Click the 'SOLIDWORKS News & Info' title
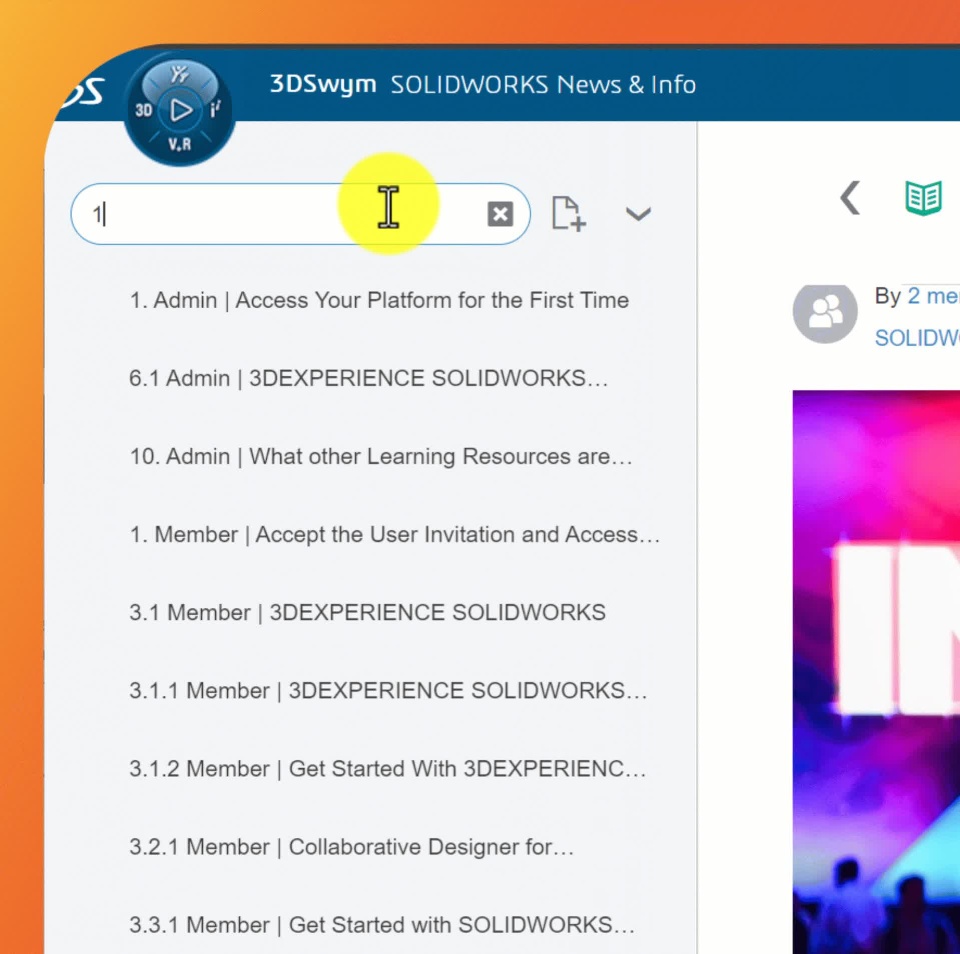 (x=543, y=85)
